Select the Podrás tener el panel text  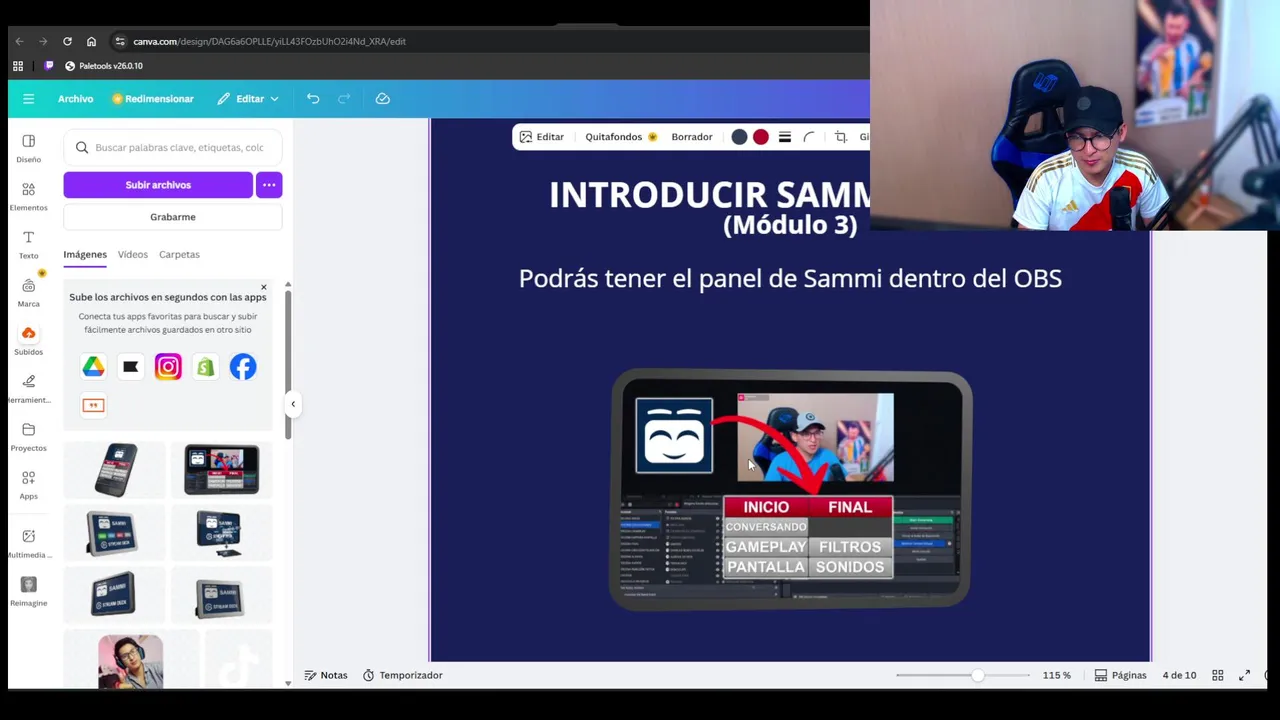click(x=790, y=279)
